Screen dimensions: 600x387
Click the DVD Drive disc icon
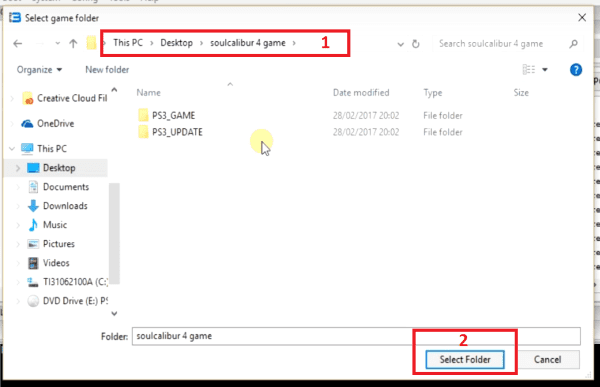33,301
